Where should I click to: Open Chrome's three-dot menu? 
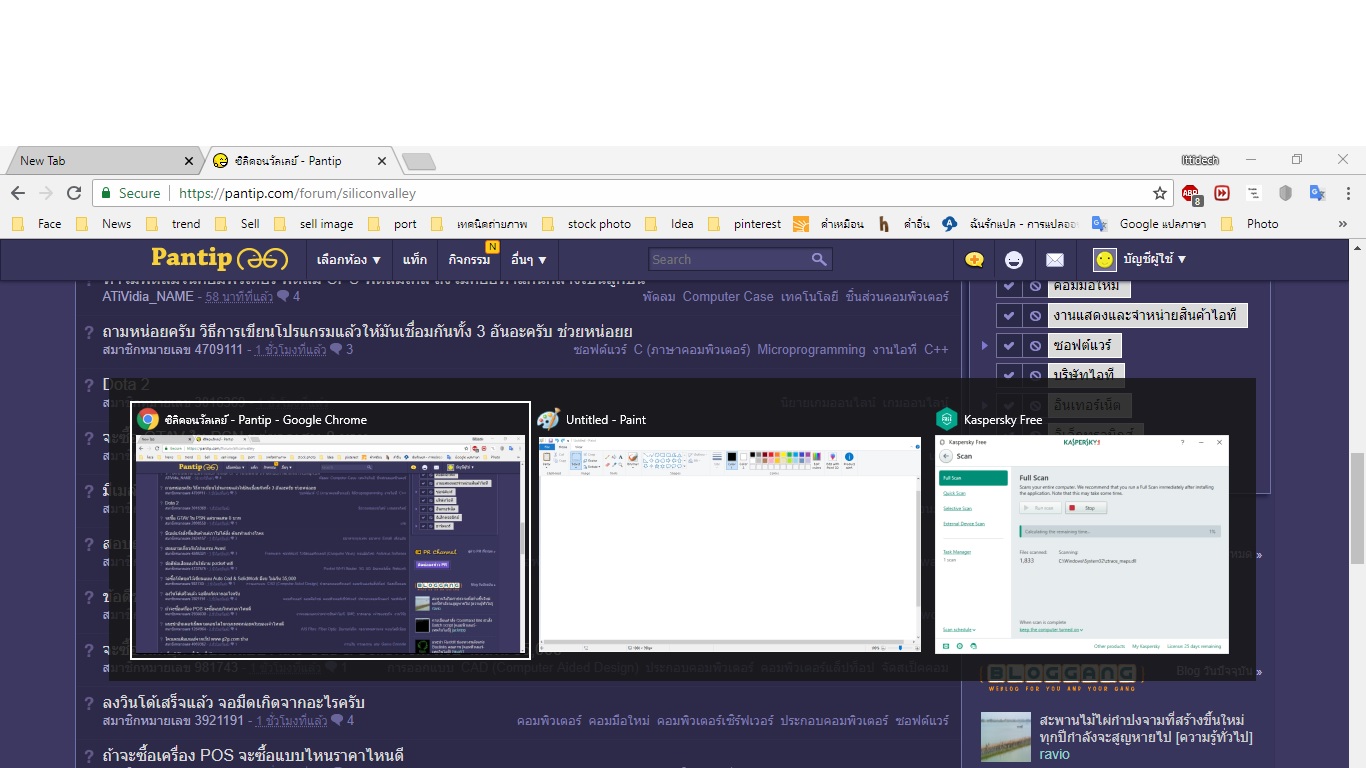click(x=1349, y=193)
